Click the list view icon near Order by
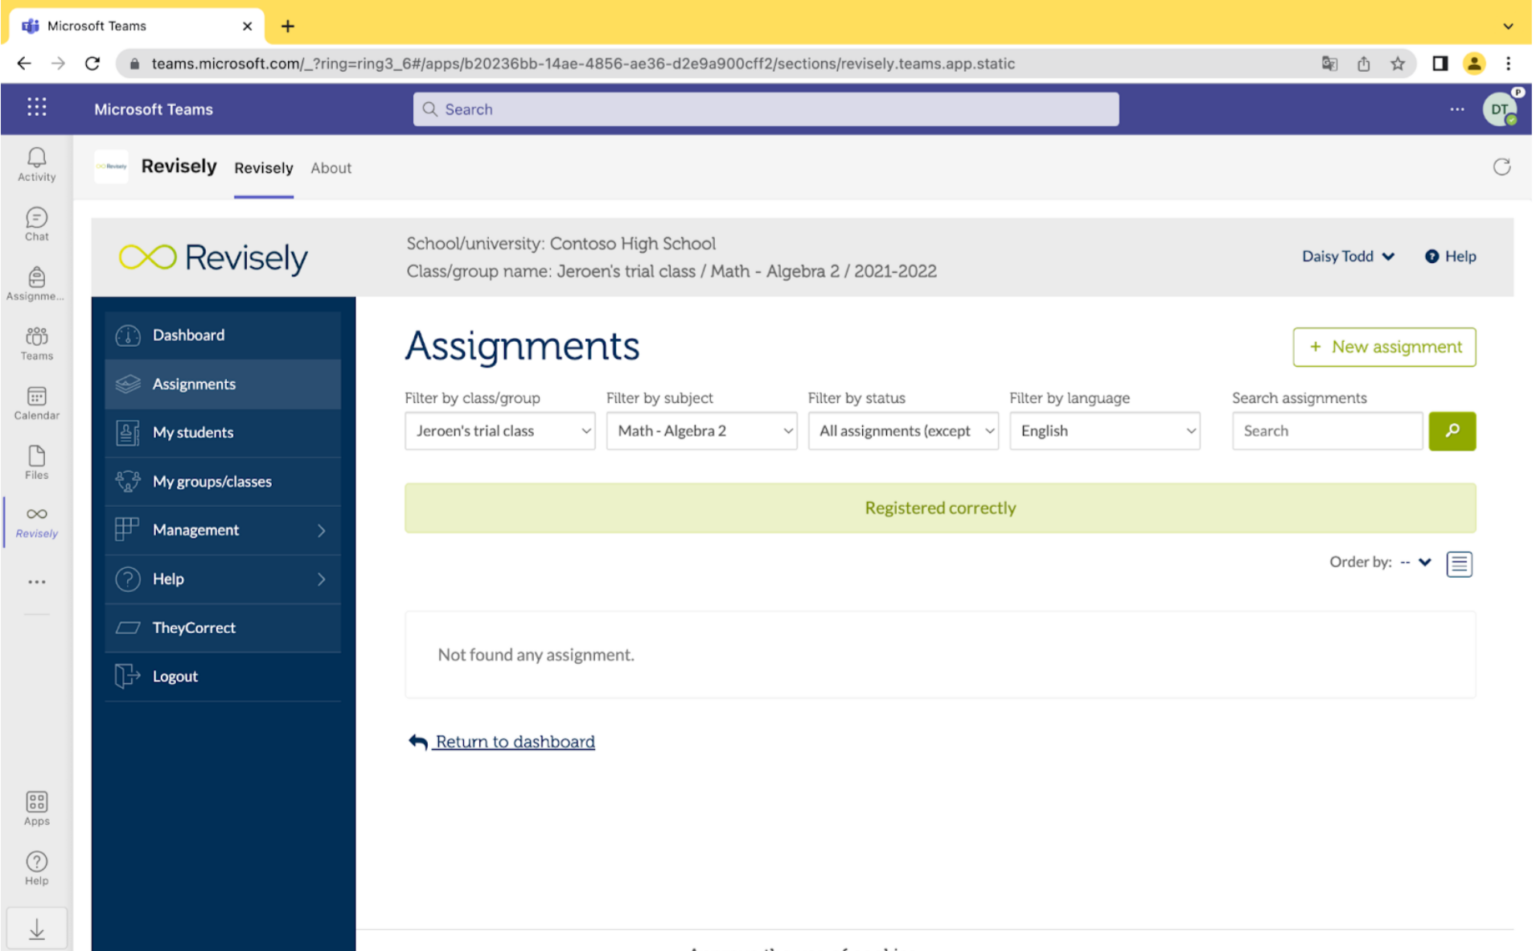1536x951 pixels. pos(1459,563)
